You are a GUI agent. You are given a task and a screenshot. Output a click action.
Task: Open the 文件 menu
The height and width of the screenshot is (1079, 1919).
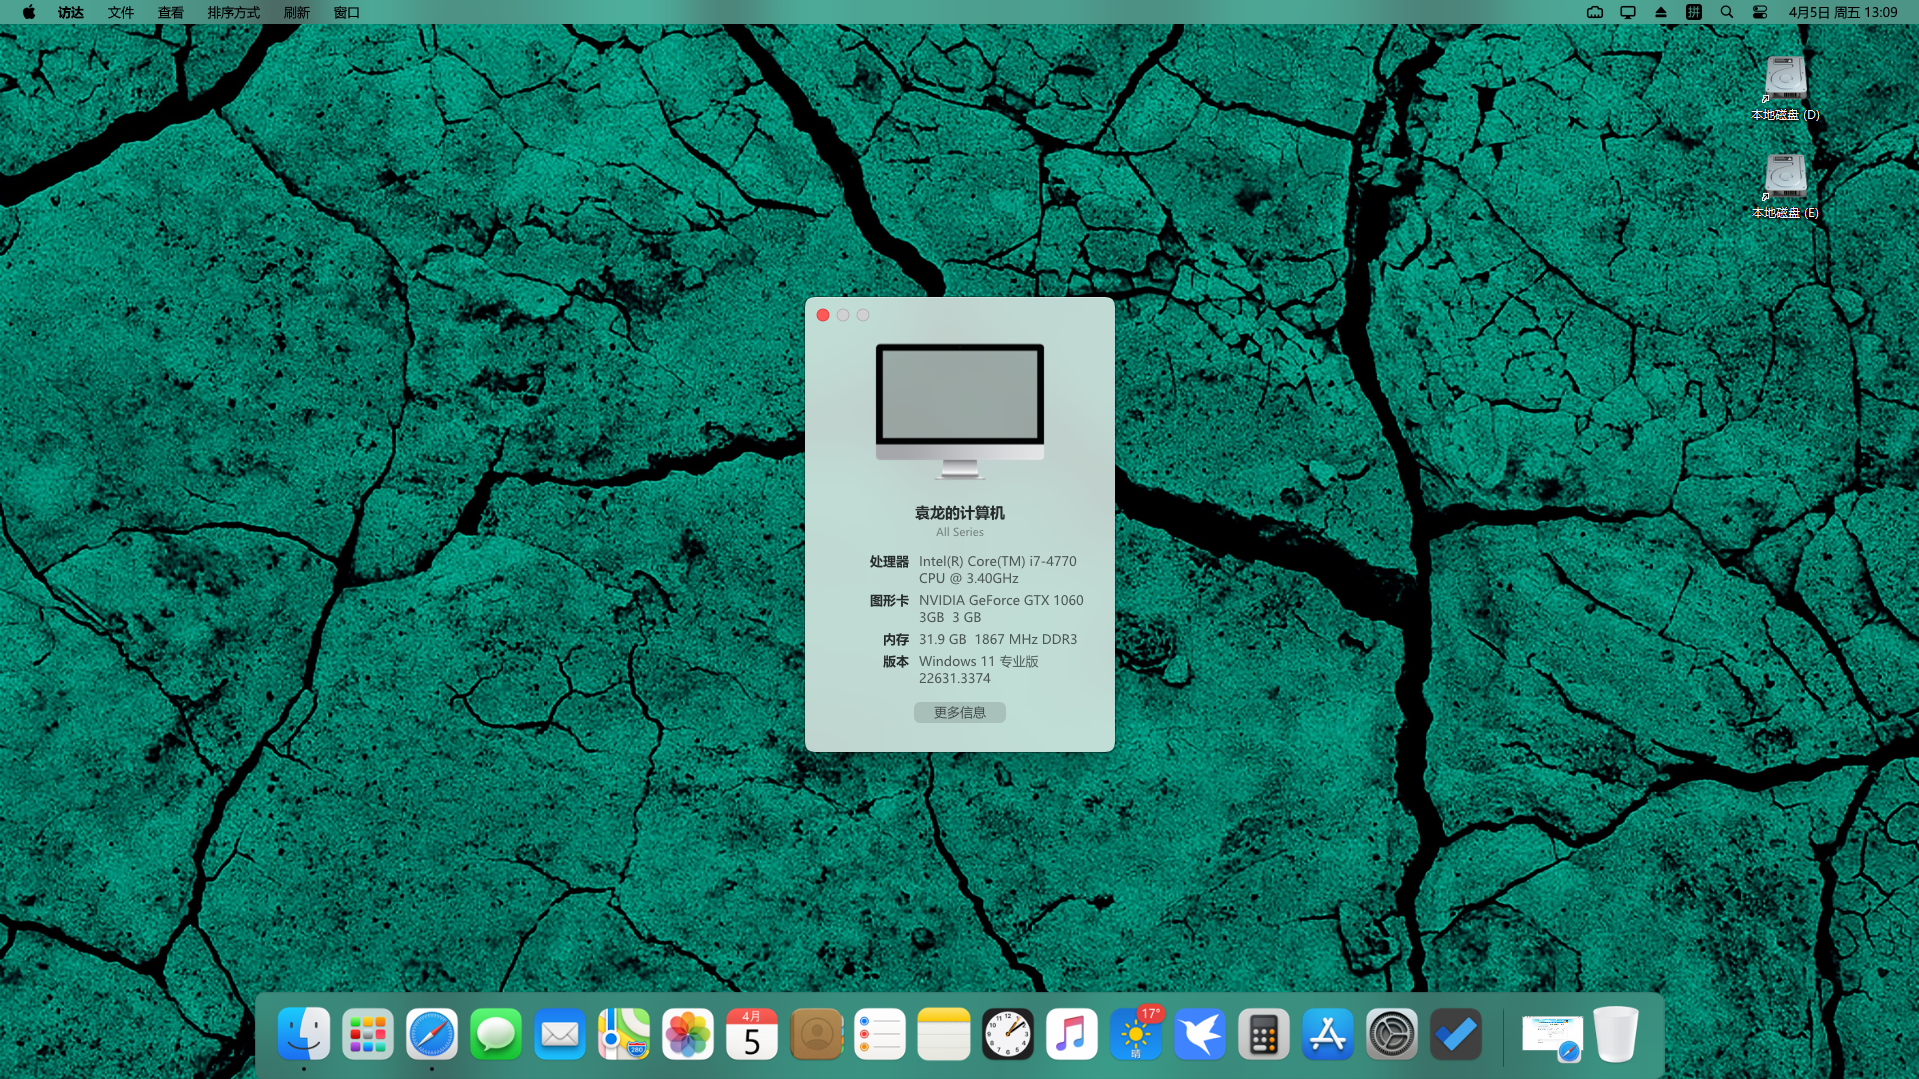(x=121, y=12)
